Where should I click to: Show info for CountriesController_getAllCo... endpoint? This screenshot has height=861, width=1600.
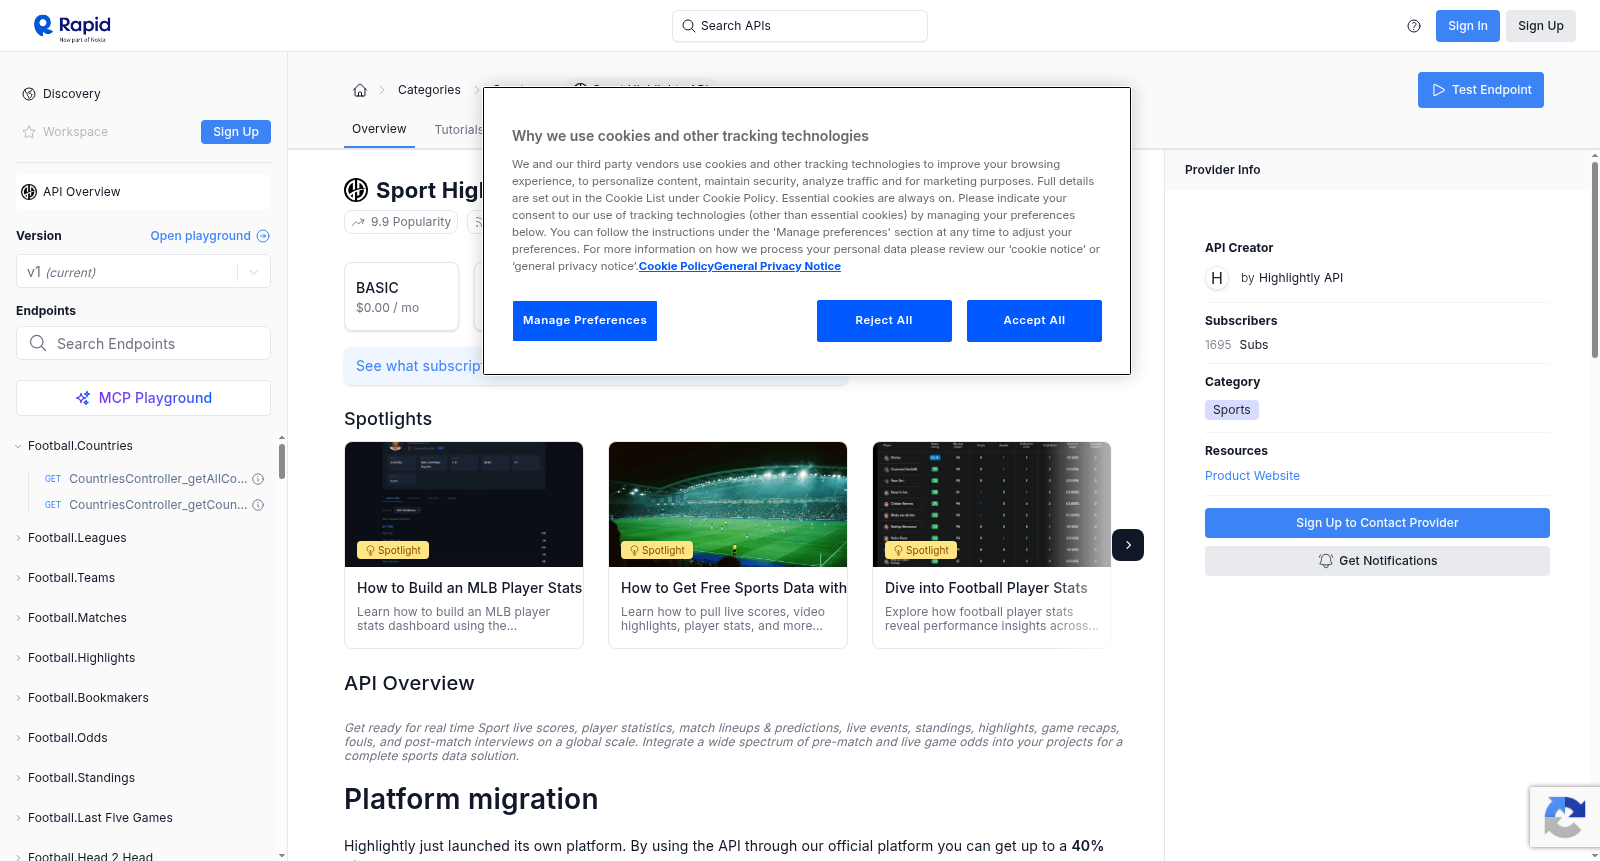pos(258,479)
